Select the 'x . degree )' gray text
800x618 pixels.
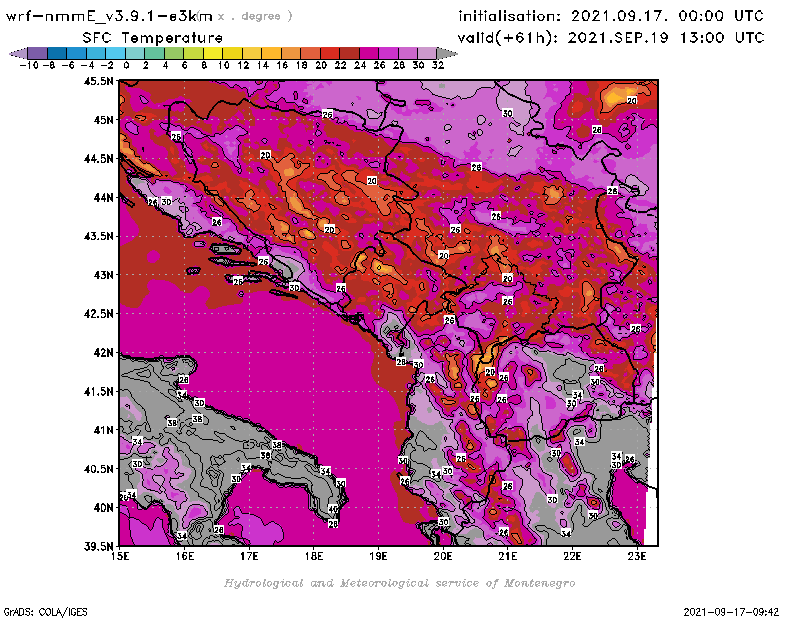[x=255, y=16]
